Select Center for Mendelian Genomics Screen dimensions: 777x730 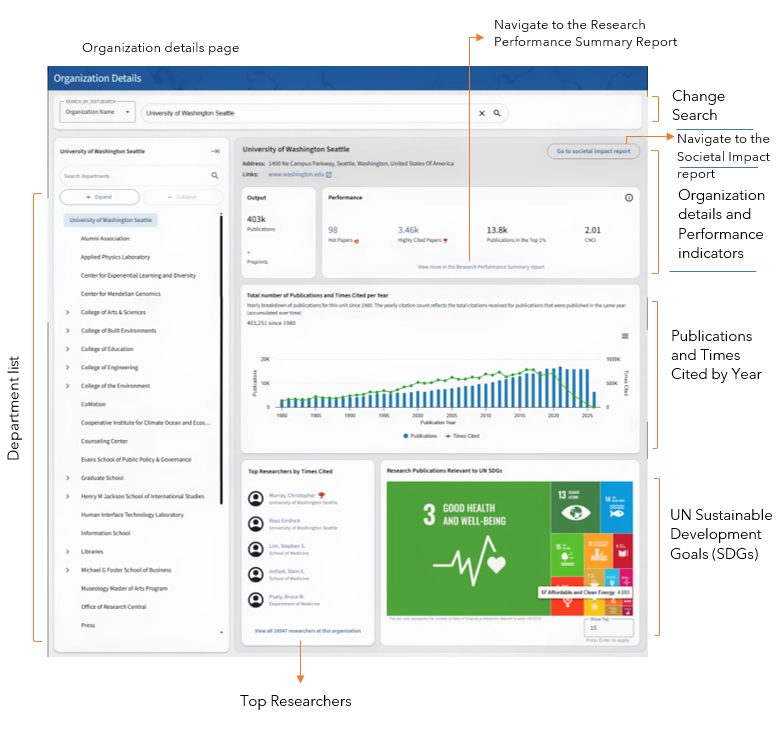click(x=121, y=294)
